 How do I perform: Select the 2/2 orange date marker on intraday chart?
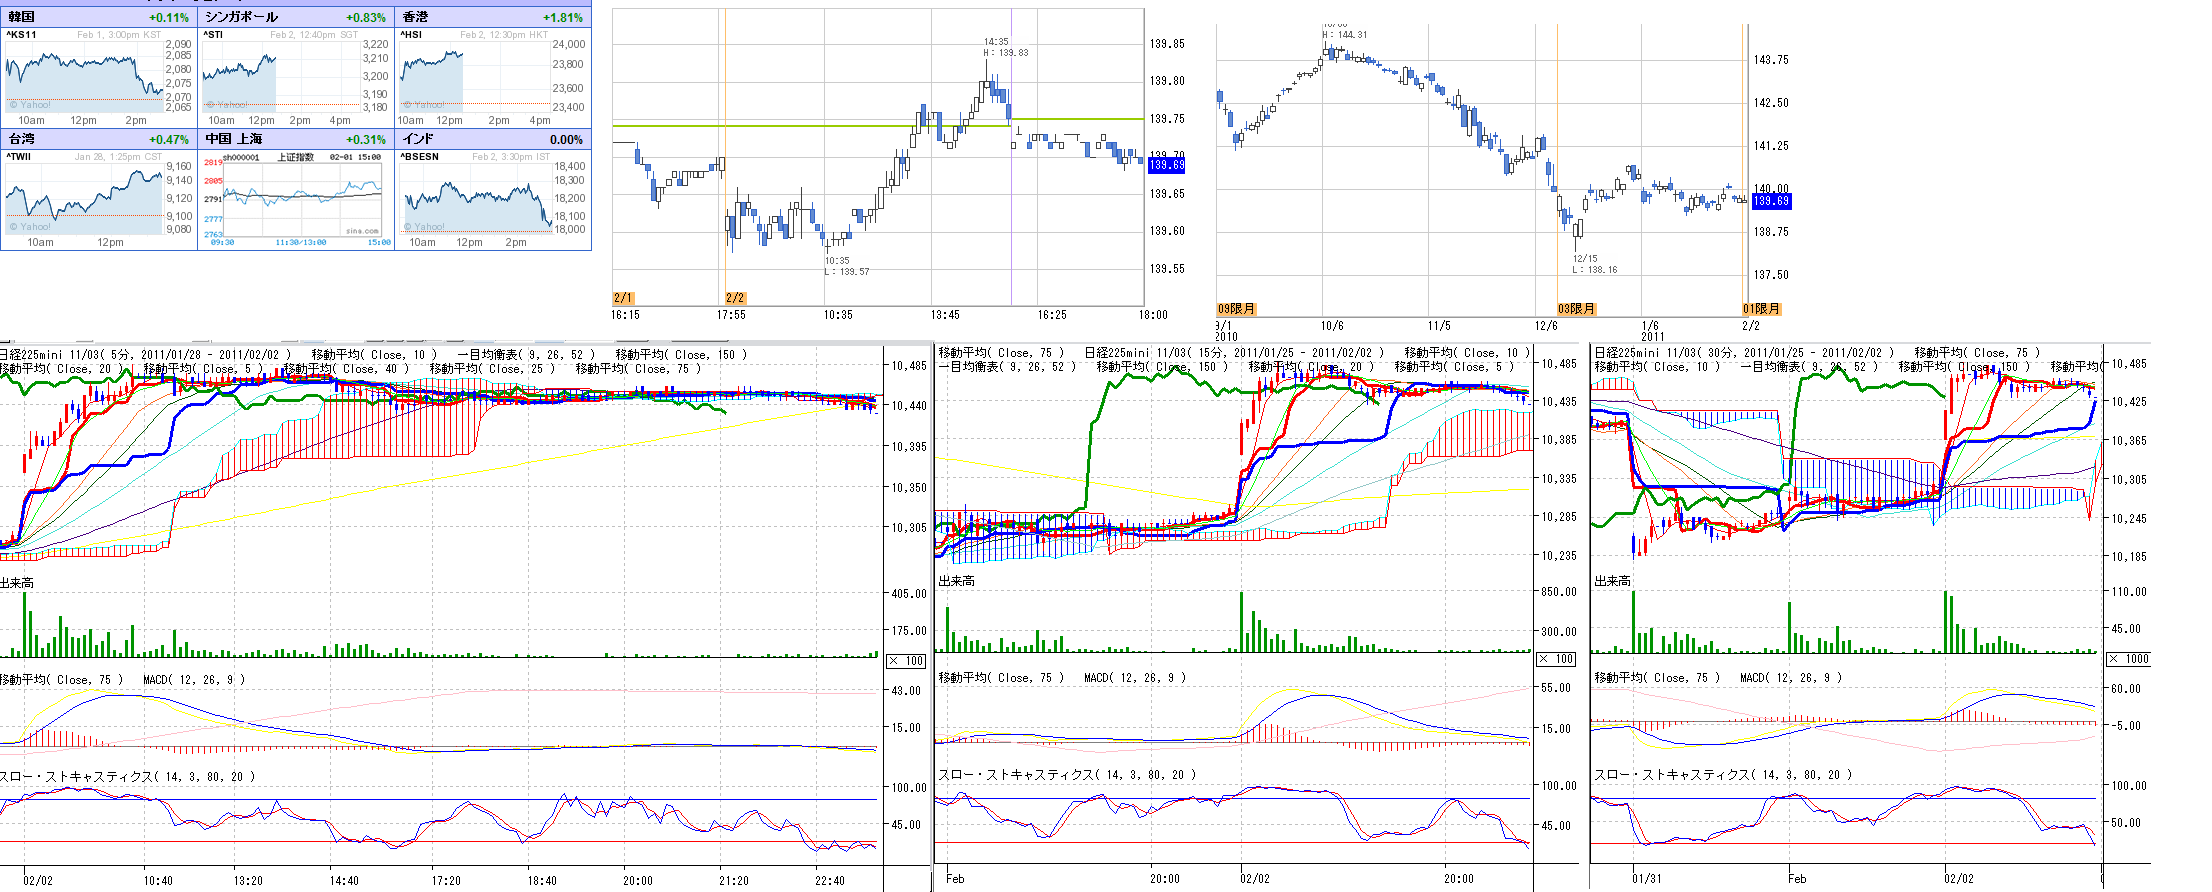[735, 298]
